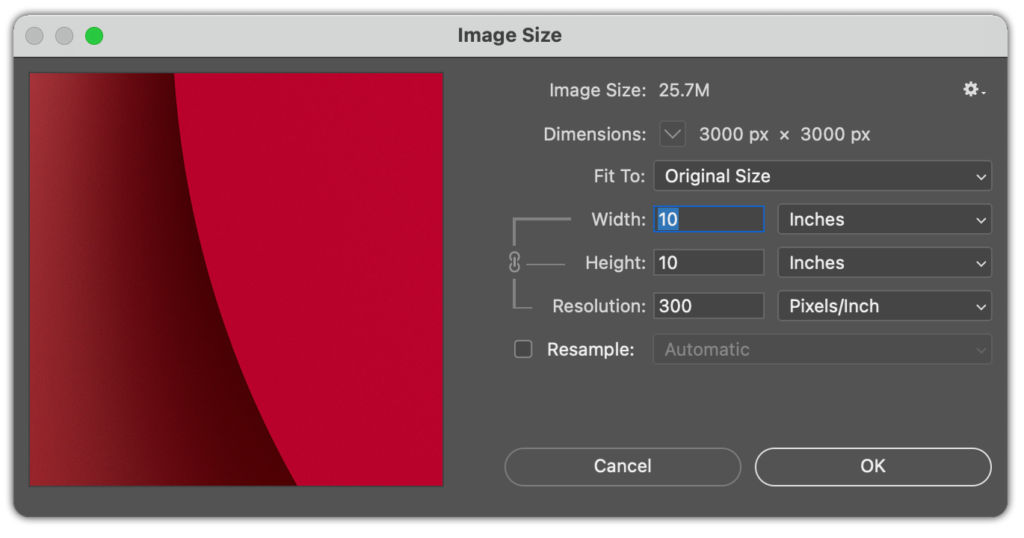
Task: Enable the Resample checkbox
Action: (x=523, y=349)
